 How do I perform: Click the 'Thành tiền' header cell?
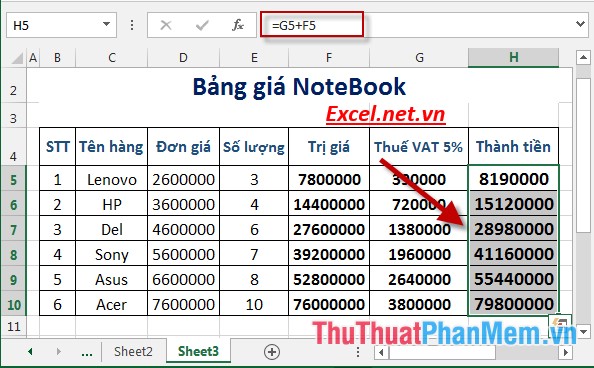[x=514, y=147]
